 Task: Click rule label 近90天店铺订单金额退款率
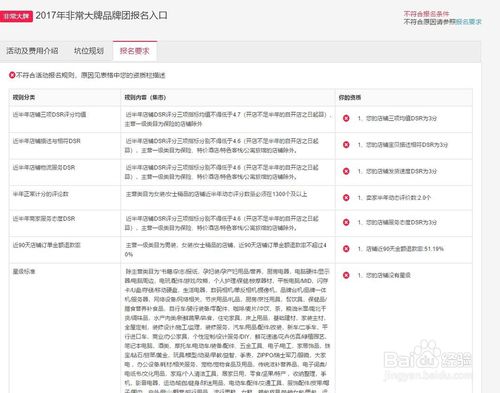point(46,245)
